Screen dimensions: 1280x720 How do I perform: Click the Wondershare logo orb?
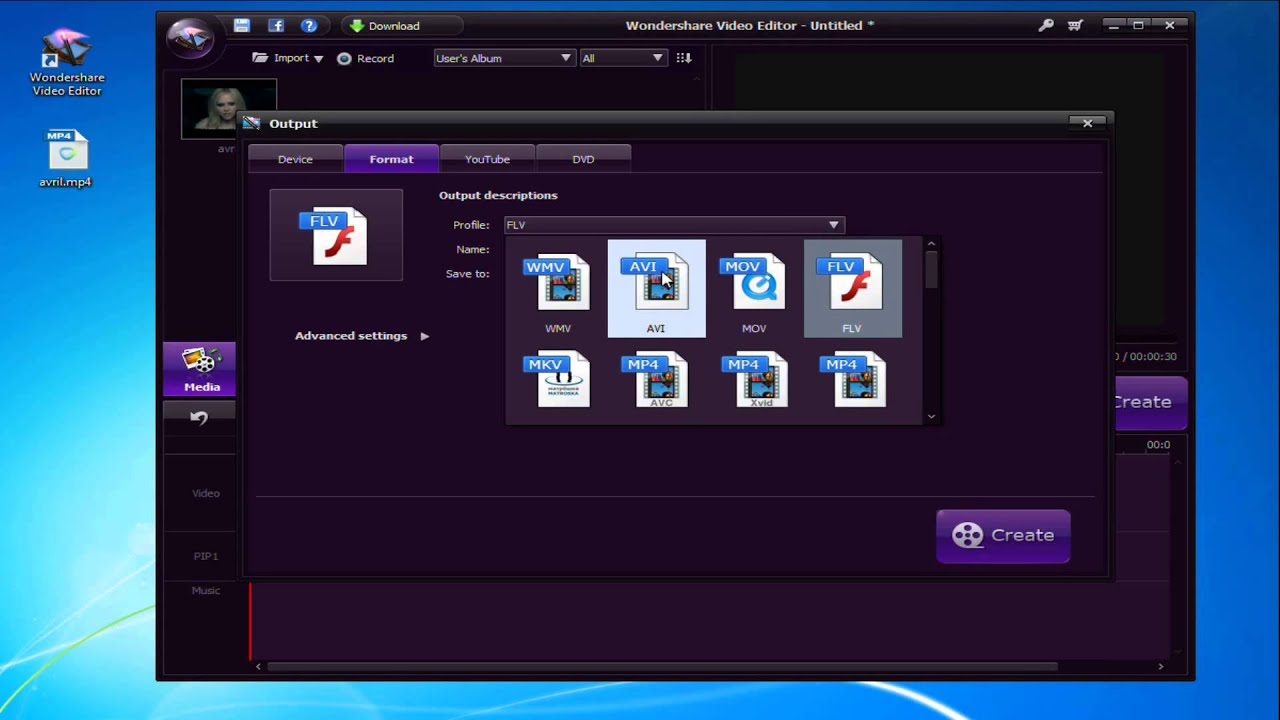[190, 37]
